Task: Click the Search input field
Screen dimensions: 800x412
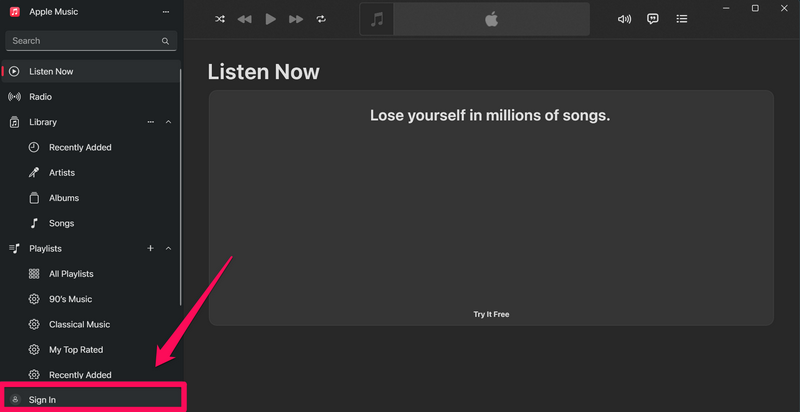Action: click(x=91, y=41)
